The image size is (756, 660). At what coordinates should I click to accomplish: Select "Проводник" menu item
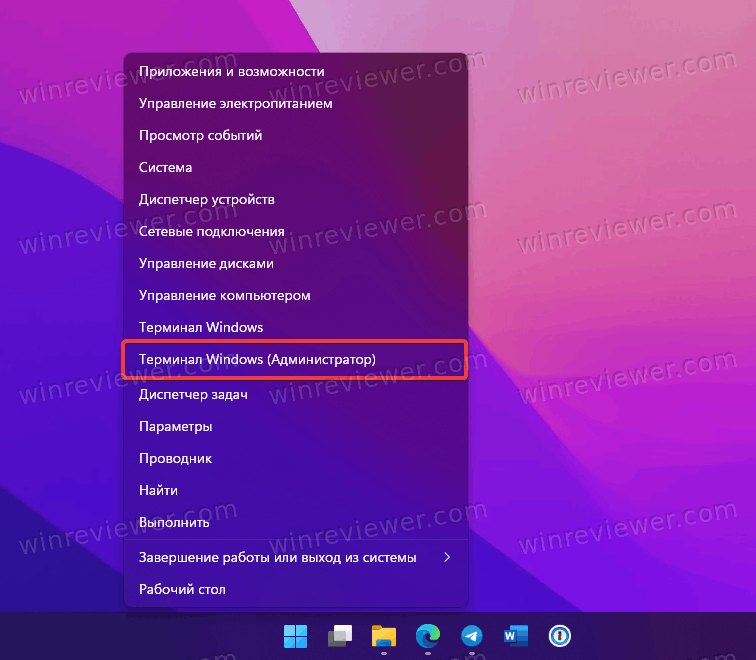pyautogui.click(x=296, y=458)
